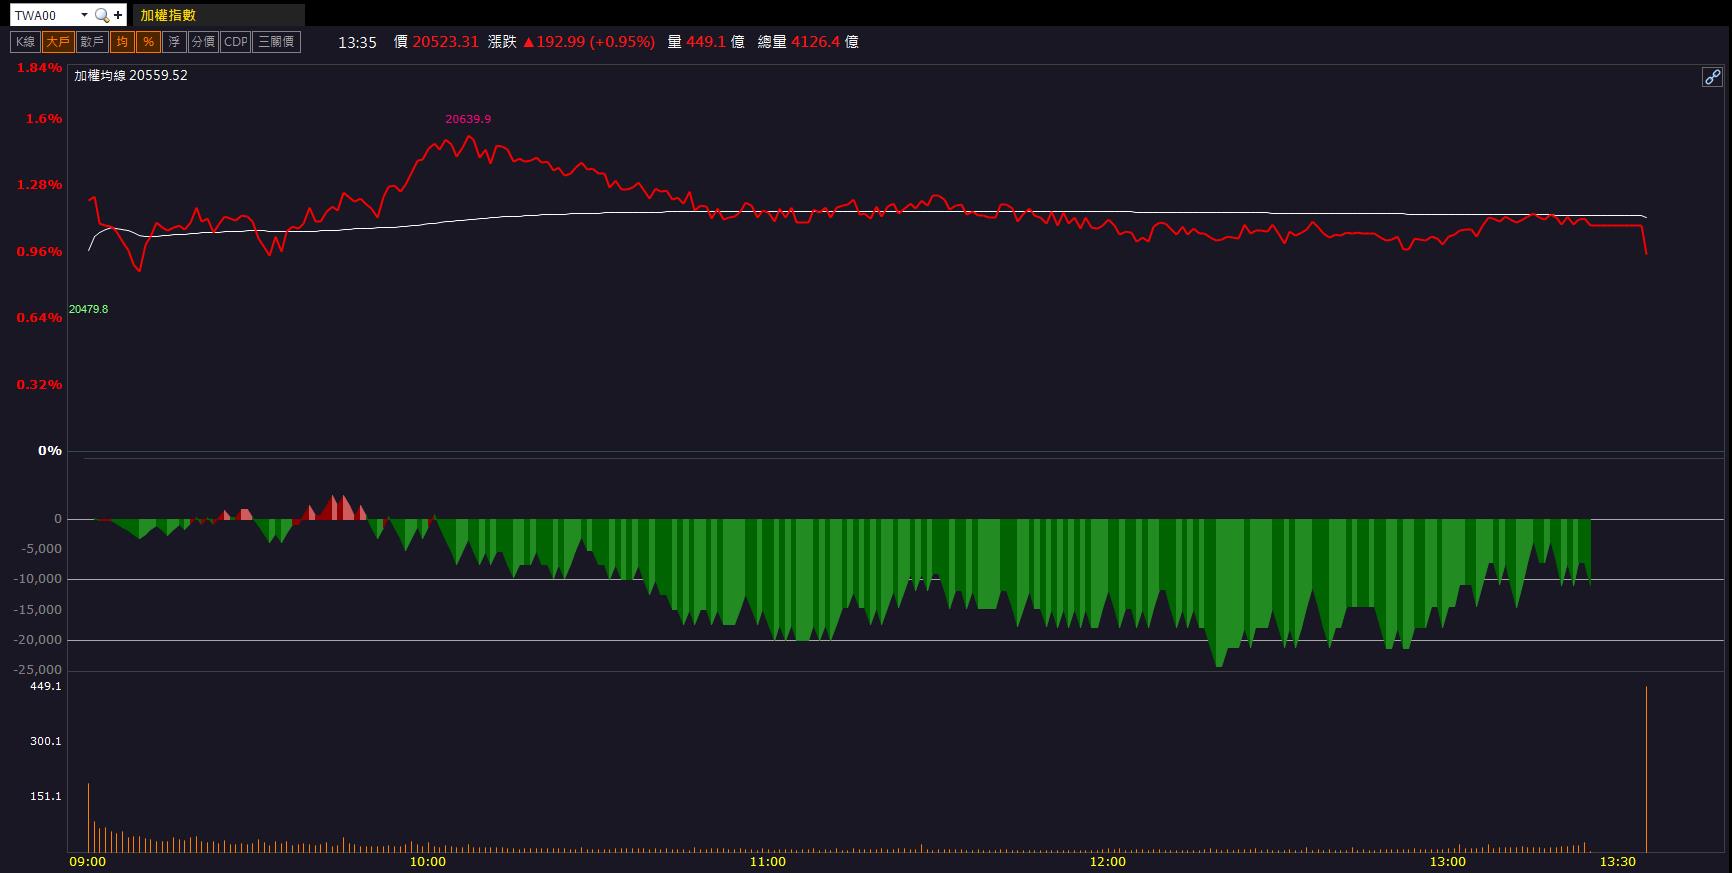Click into the TWA00 symbol input field
Image resolution: width=1732 pixels, height=873 pixels.
point(44,15)
